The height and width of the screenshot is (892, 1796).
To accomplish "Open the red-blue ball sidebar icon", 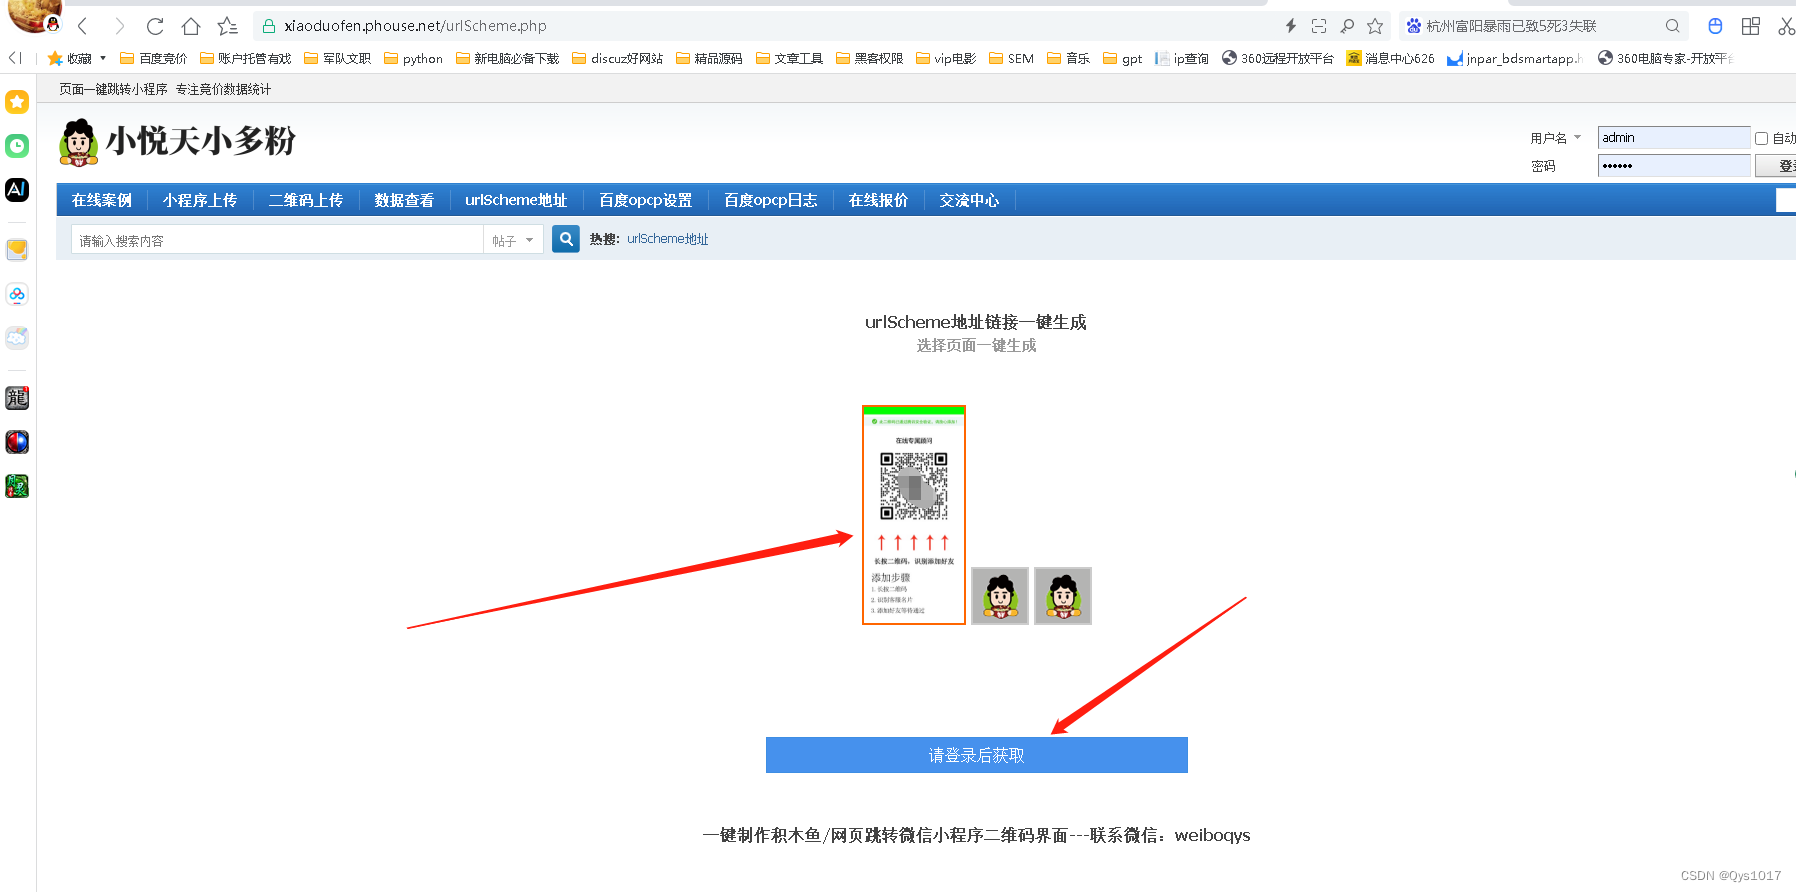I will point(17,442).
